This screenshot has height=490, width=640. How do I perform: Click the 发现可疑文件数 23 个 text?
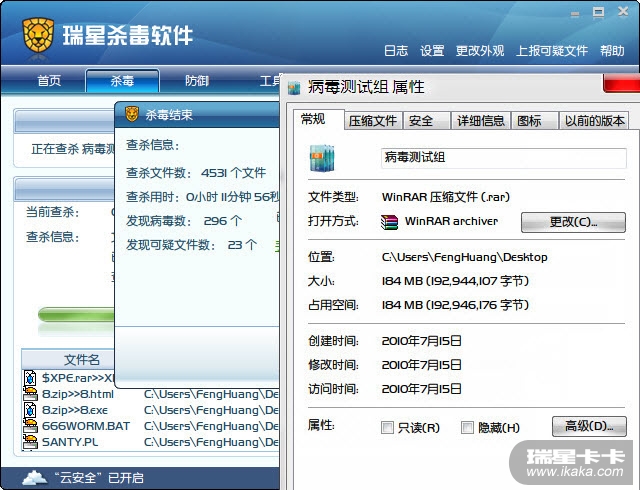[x=191, y=245]
